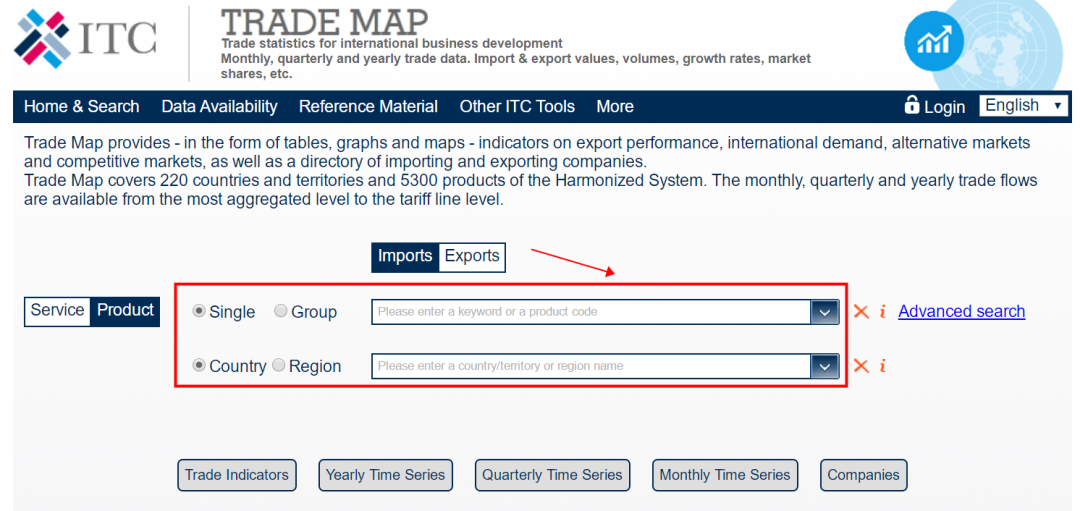1080x511 pixels.
Task: Click the Yearly Time Series button
Action: 386,475
